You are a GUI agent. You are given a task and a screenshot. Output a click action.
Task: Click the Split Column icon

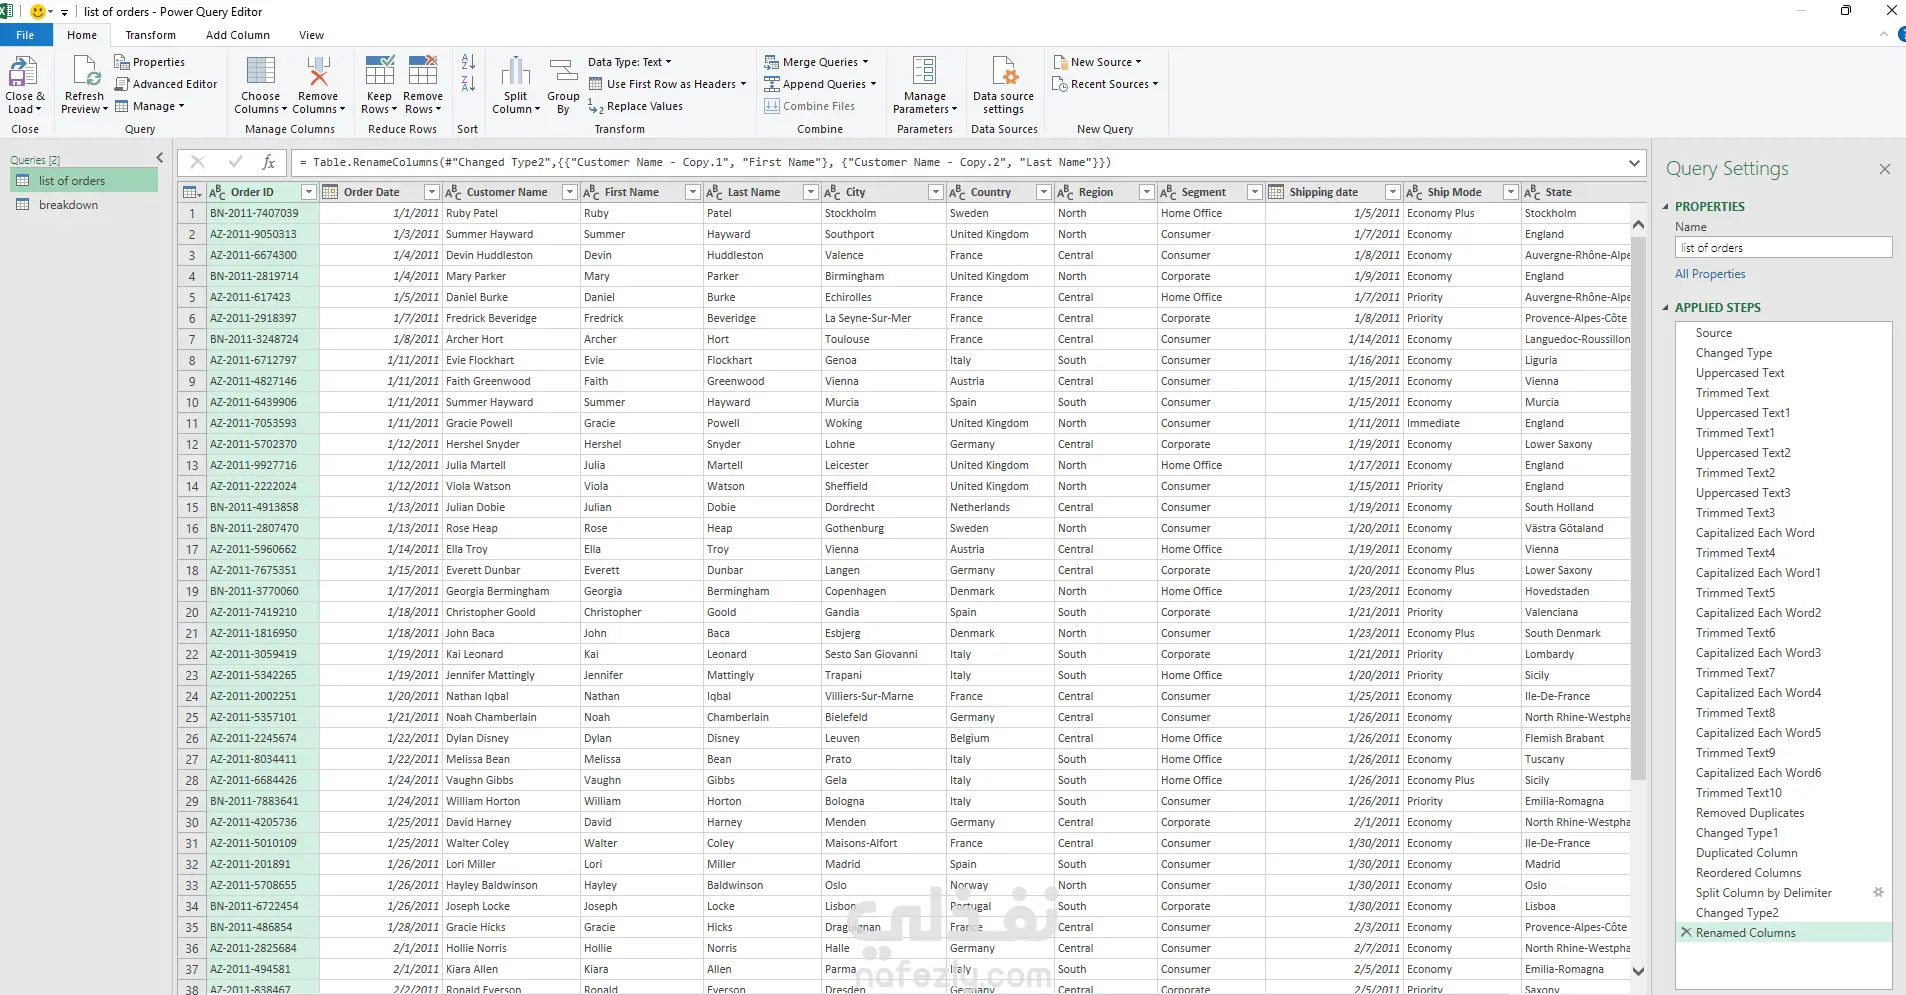pos(516,72)
